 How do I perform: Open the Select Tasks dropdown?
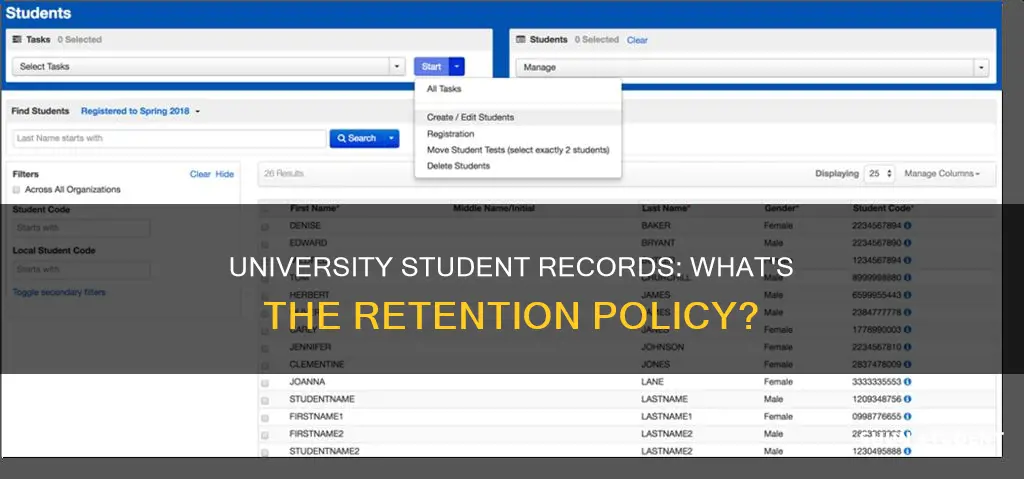coord(208,67)
